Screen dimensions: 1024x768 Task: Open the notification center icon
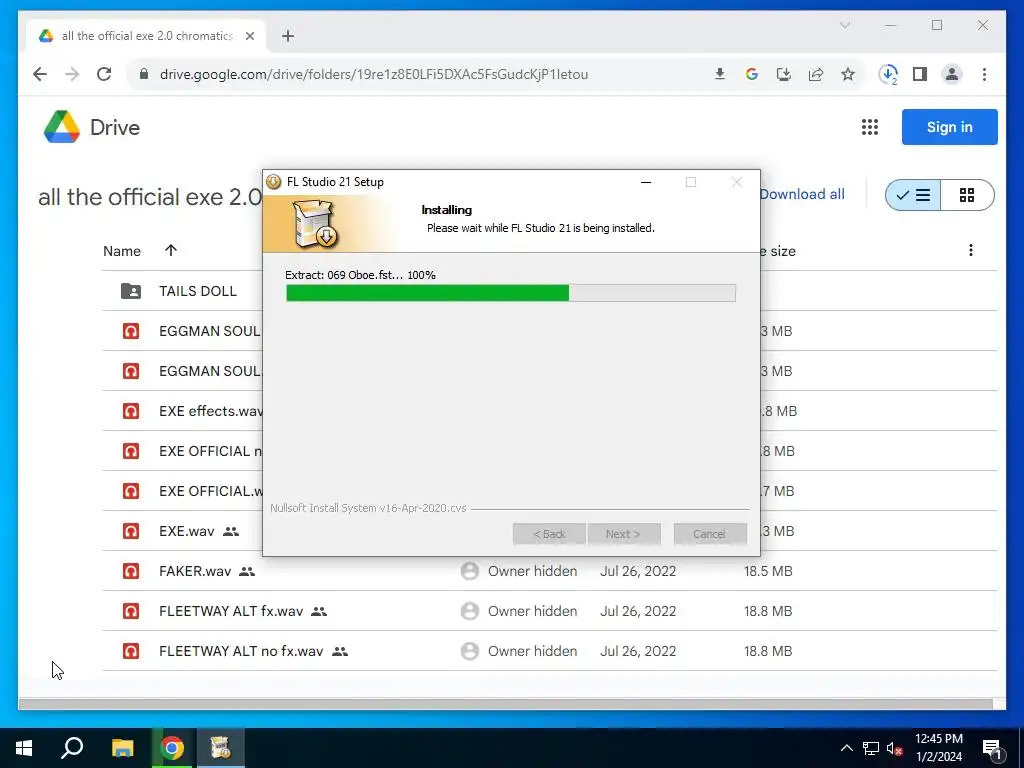click(x=992, y=748)
